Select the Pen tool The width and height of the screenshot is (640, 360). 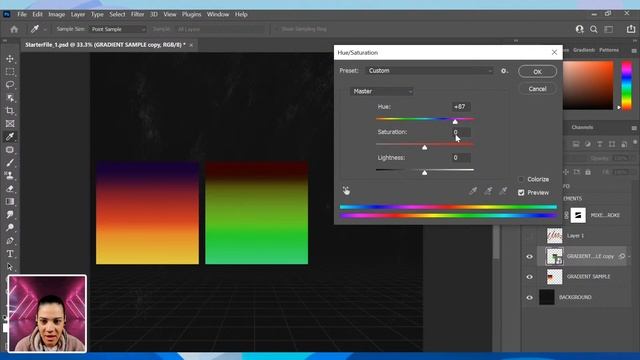[10, 241]
